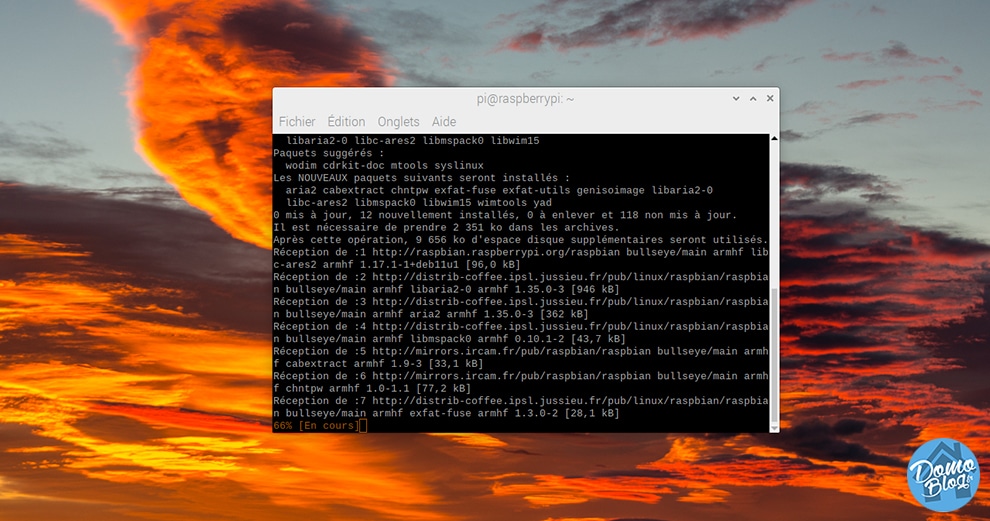Click the terminal scrollbar thumb
990x521 pixels.
[774, 356]
